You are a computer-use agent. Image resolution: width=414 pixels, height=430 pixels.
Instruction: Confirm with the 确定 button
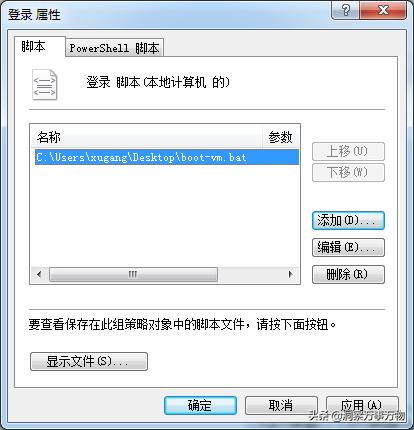coord(200,405)
